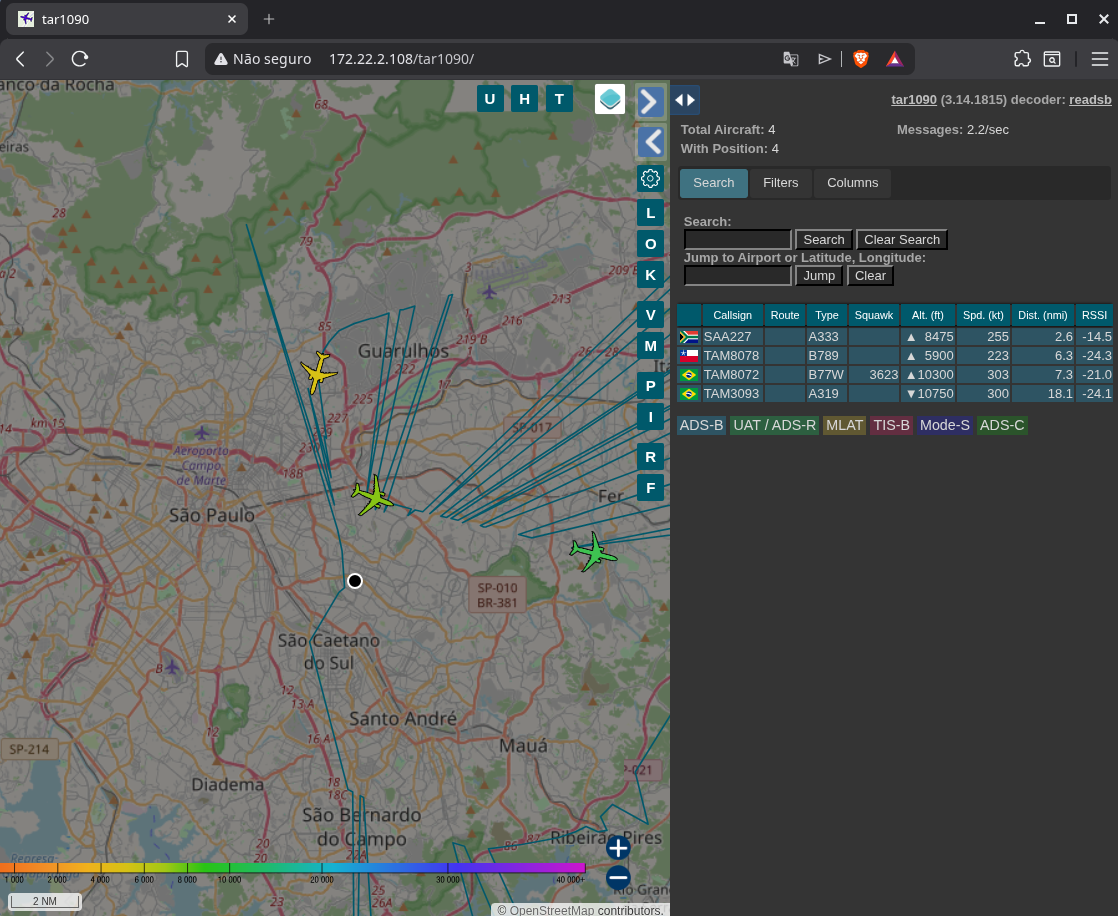Toggle the O map button
Image resolution: width=1118 pixels, height=916 pixels.
point(650,244)
